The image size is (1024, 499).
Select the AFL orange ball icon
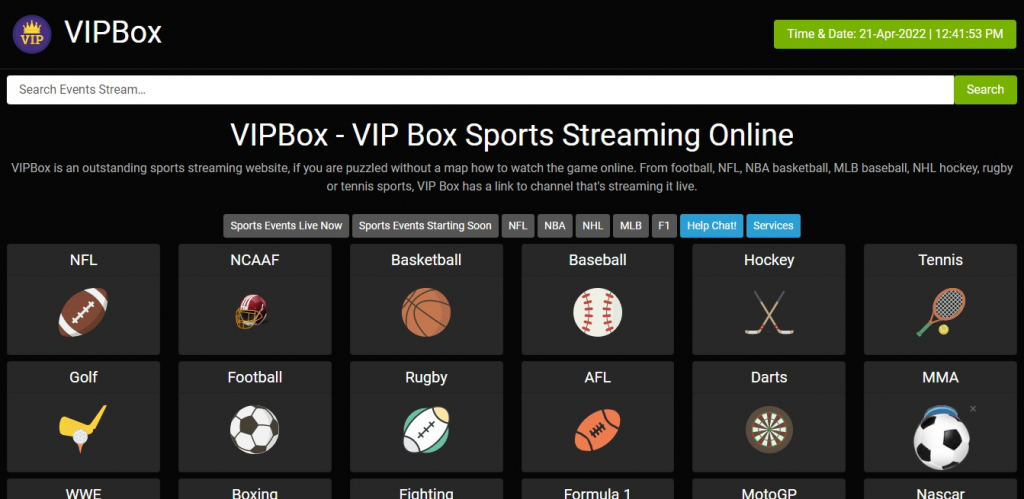598,429
